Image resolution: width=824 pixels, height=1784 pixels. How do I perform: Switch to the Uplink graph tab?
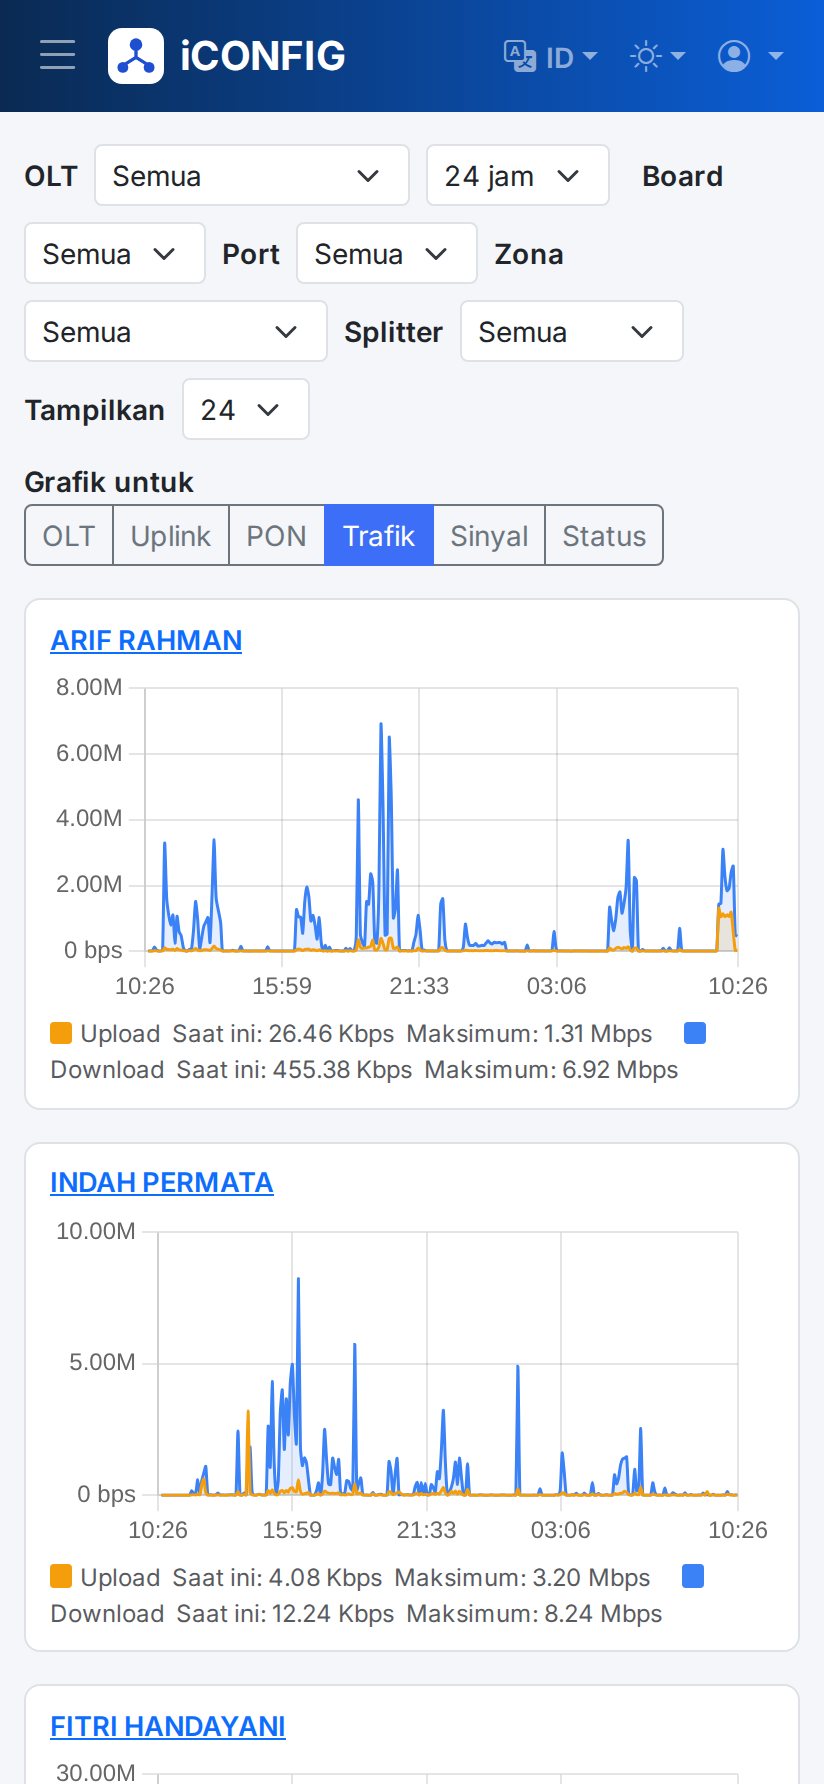click(171, 535)
